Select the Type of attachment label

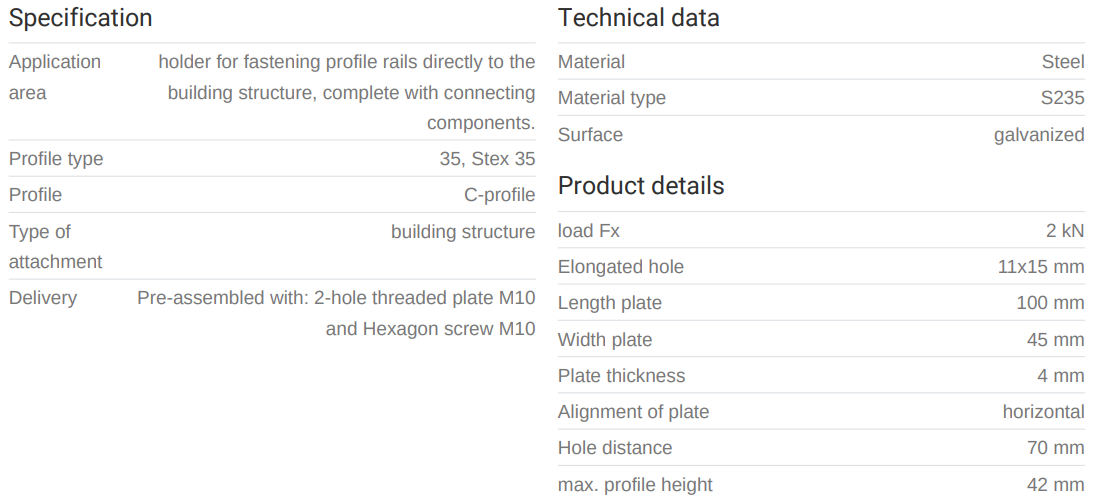tap(55, 246)
